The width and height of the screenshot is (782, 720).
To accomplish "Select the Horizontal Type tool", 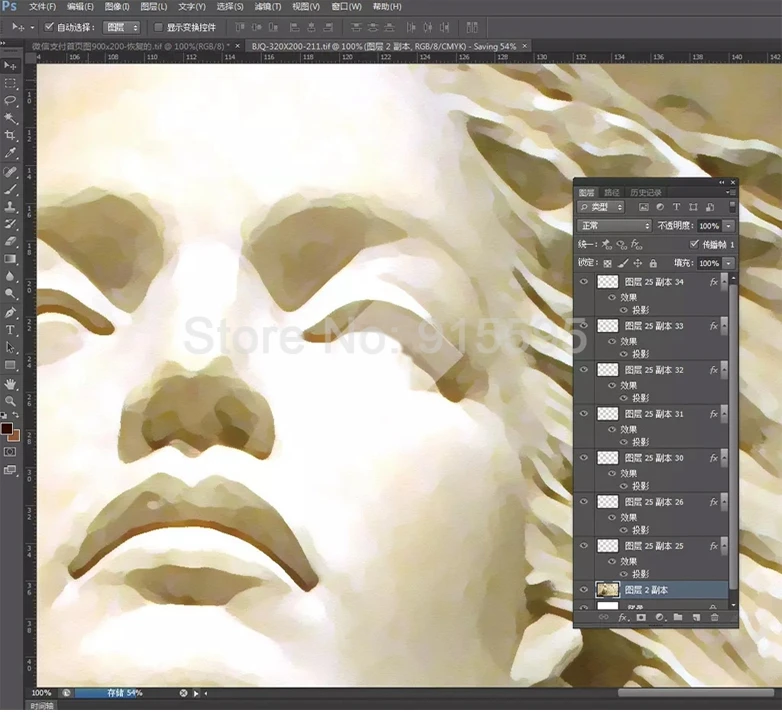I will pos(11,329).
